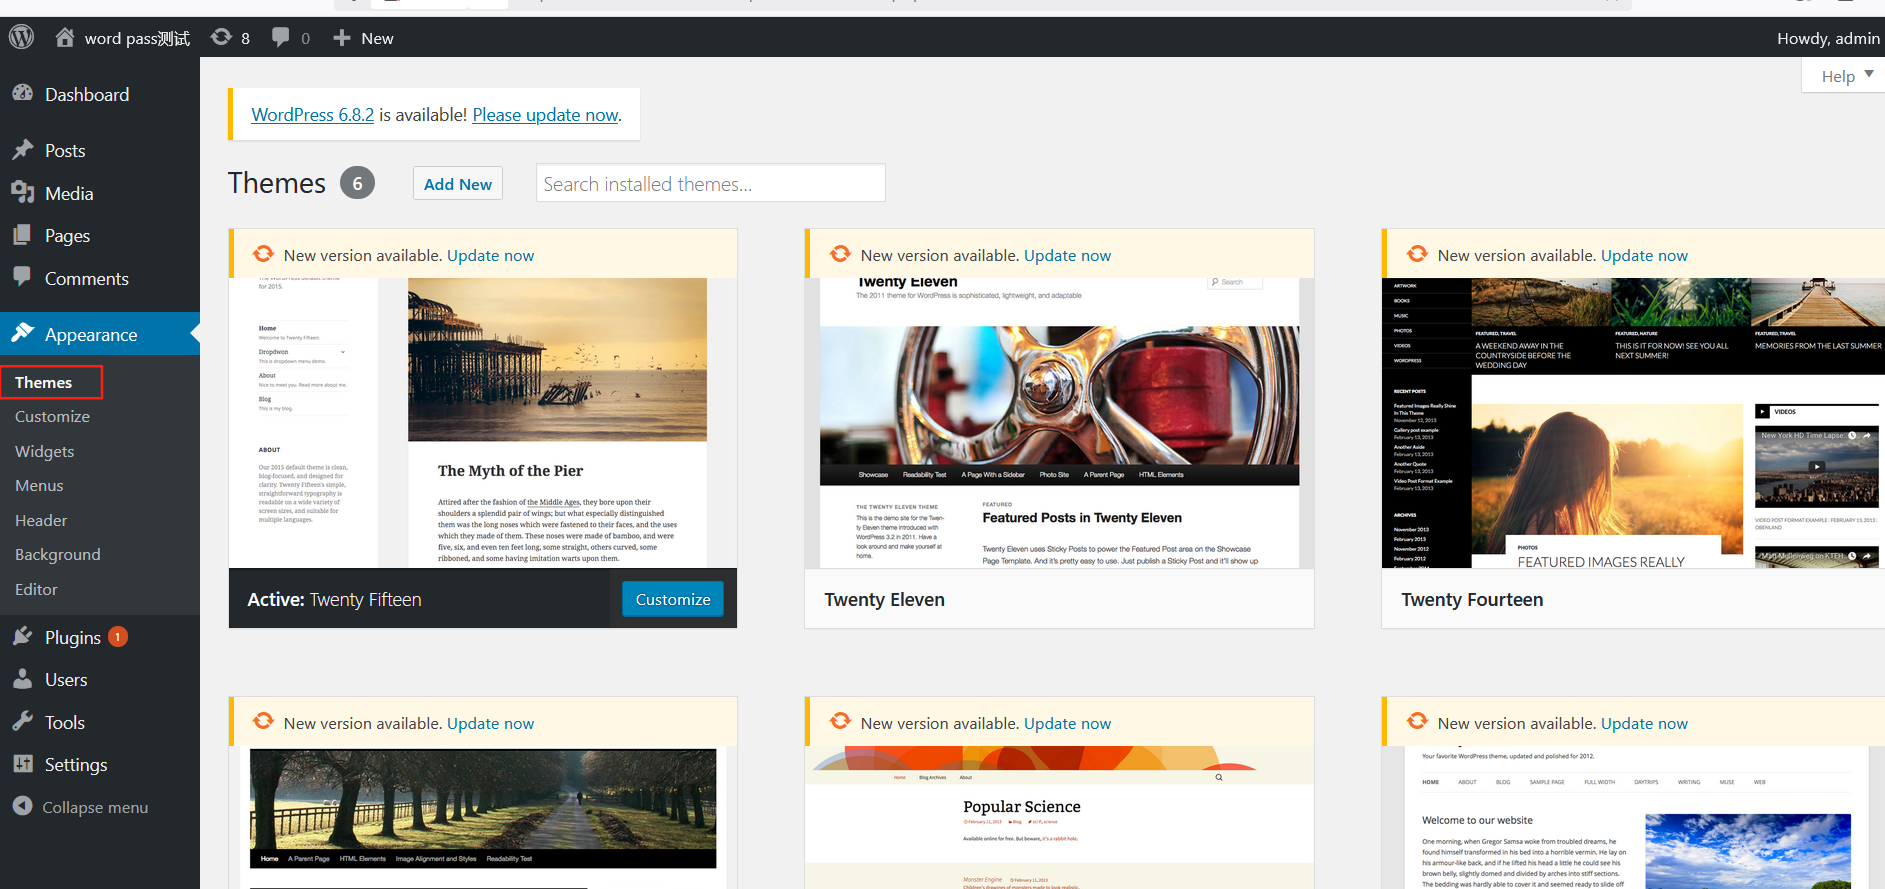Click update icon on Twenty Fifteen notice
This screenshot has width=1885, height=889.
(263, 254)
